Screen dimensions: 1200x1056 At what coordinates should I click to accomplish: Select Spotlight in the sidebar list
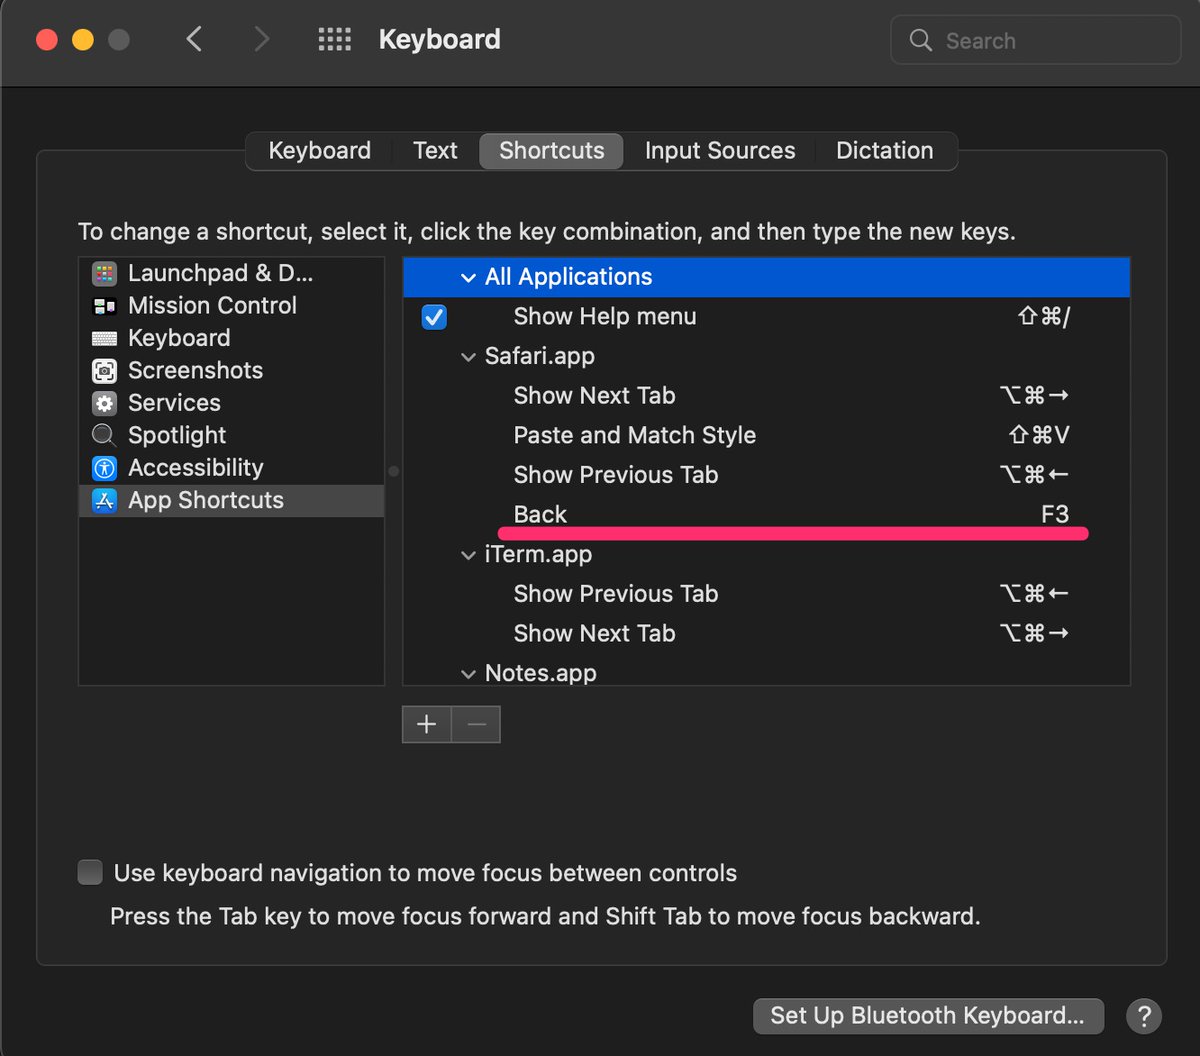tap(231, 436)
